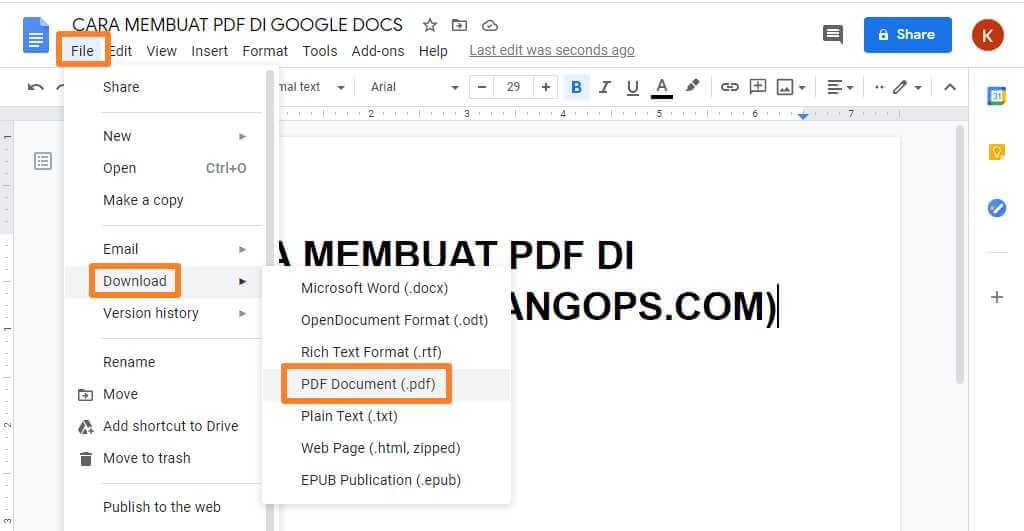1024x531 pixels.
Task: Decrease font size with minus button
Action: [482, 87]
